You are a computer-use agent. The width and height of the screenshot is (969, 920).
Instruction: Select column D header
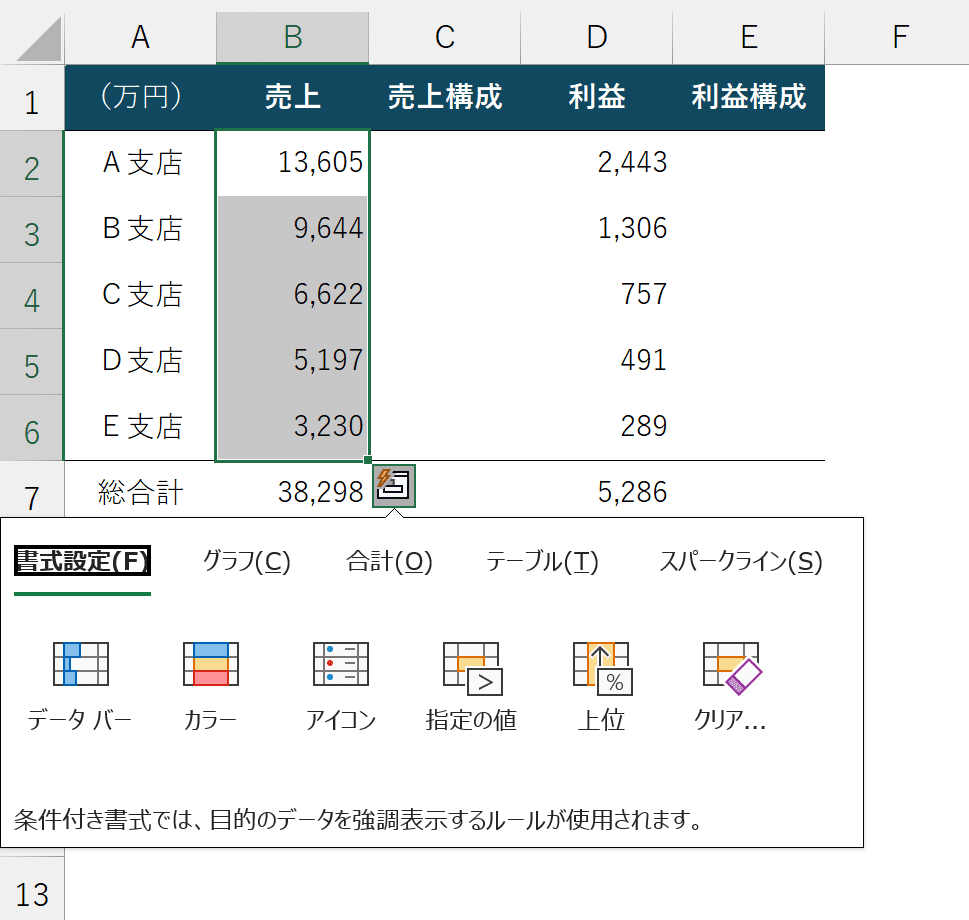596,37
